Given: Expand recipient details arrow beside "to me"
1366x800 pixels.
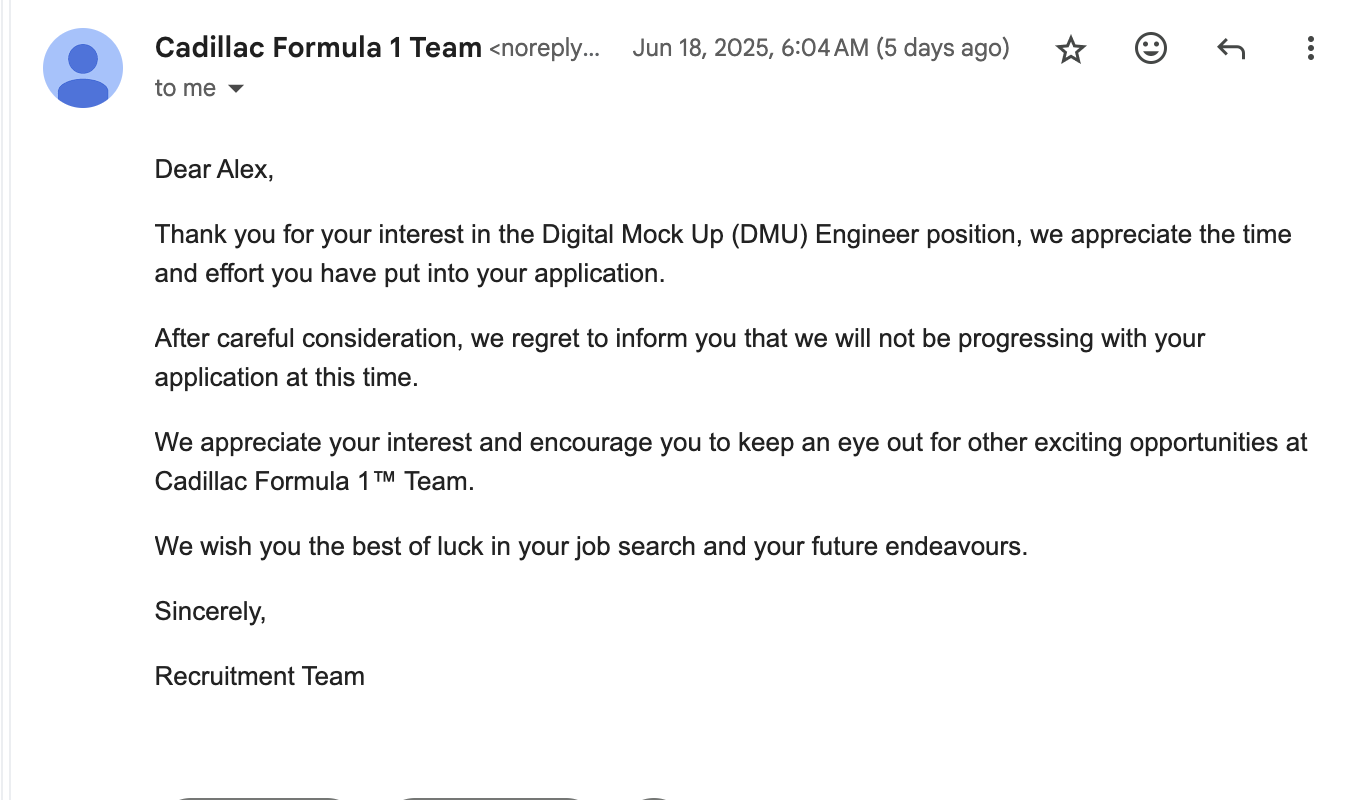Looking at the screenshot, I should [236, 89].
